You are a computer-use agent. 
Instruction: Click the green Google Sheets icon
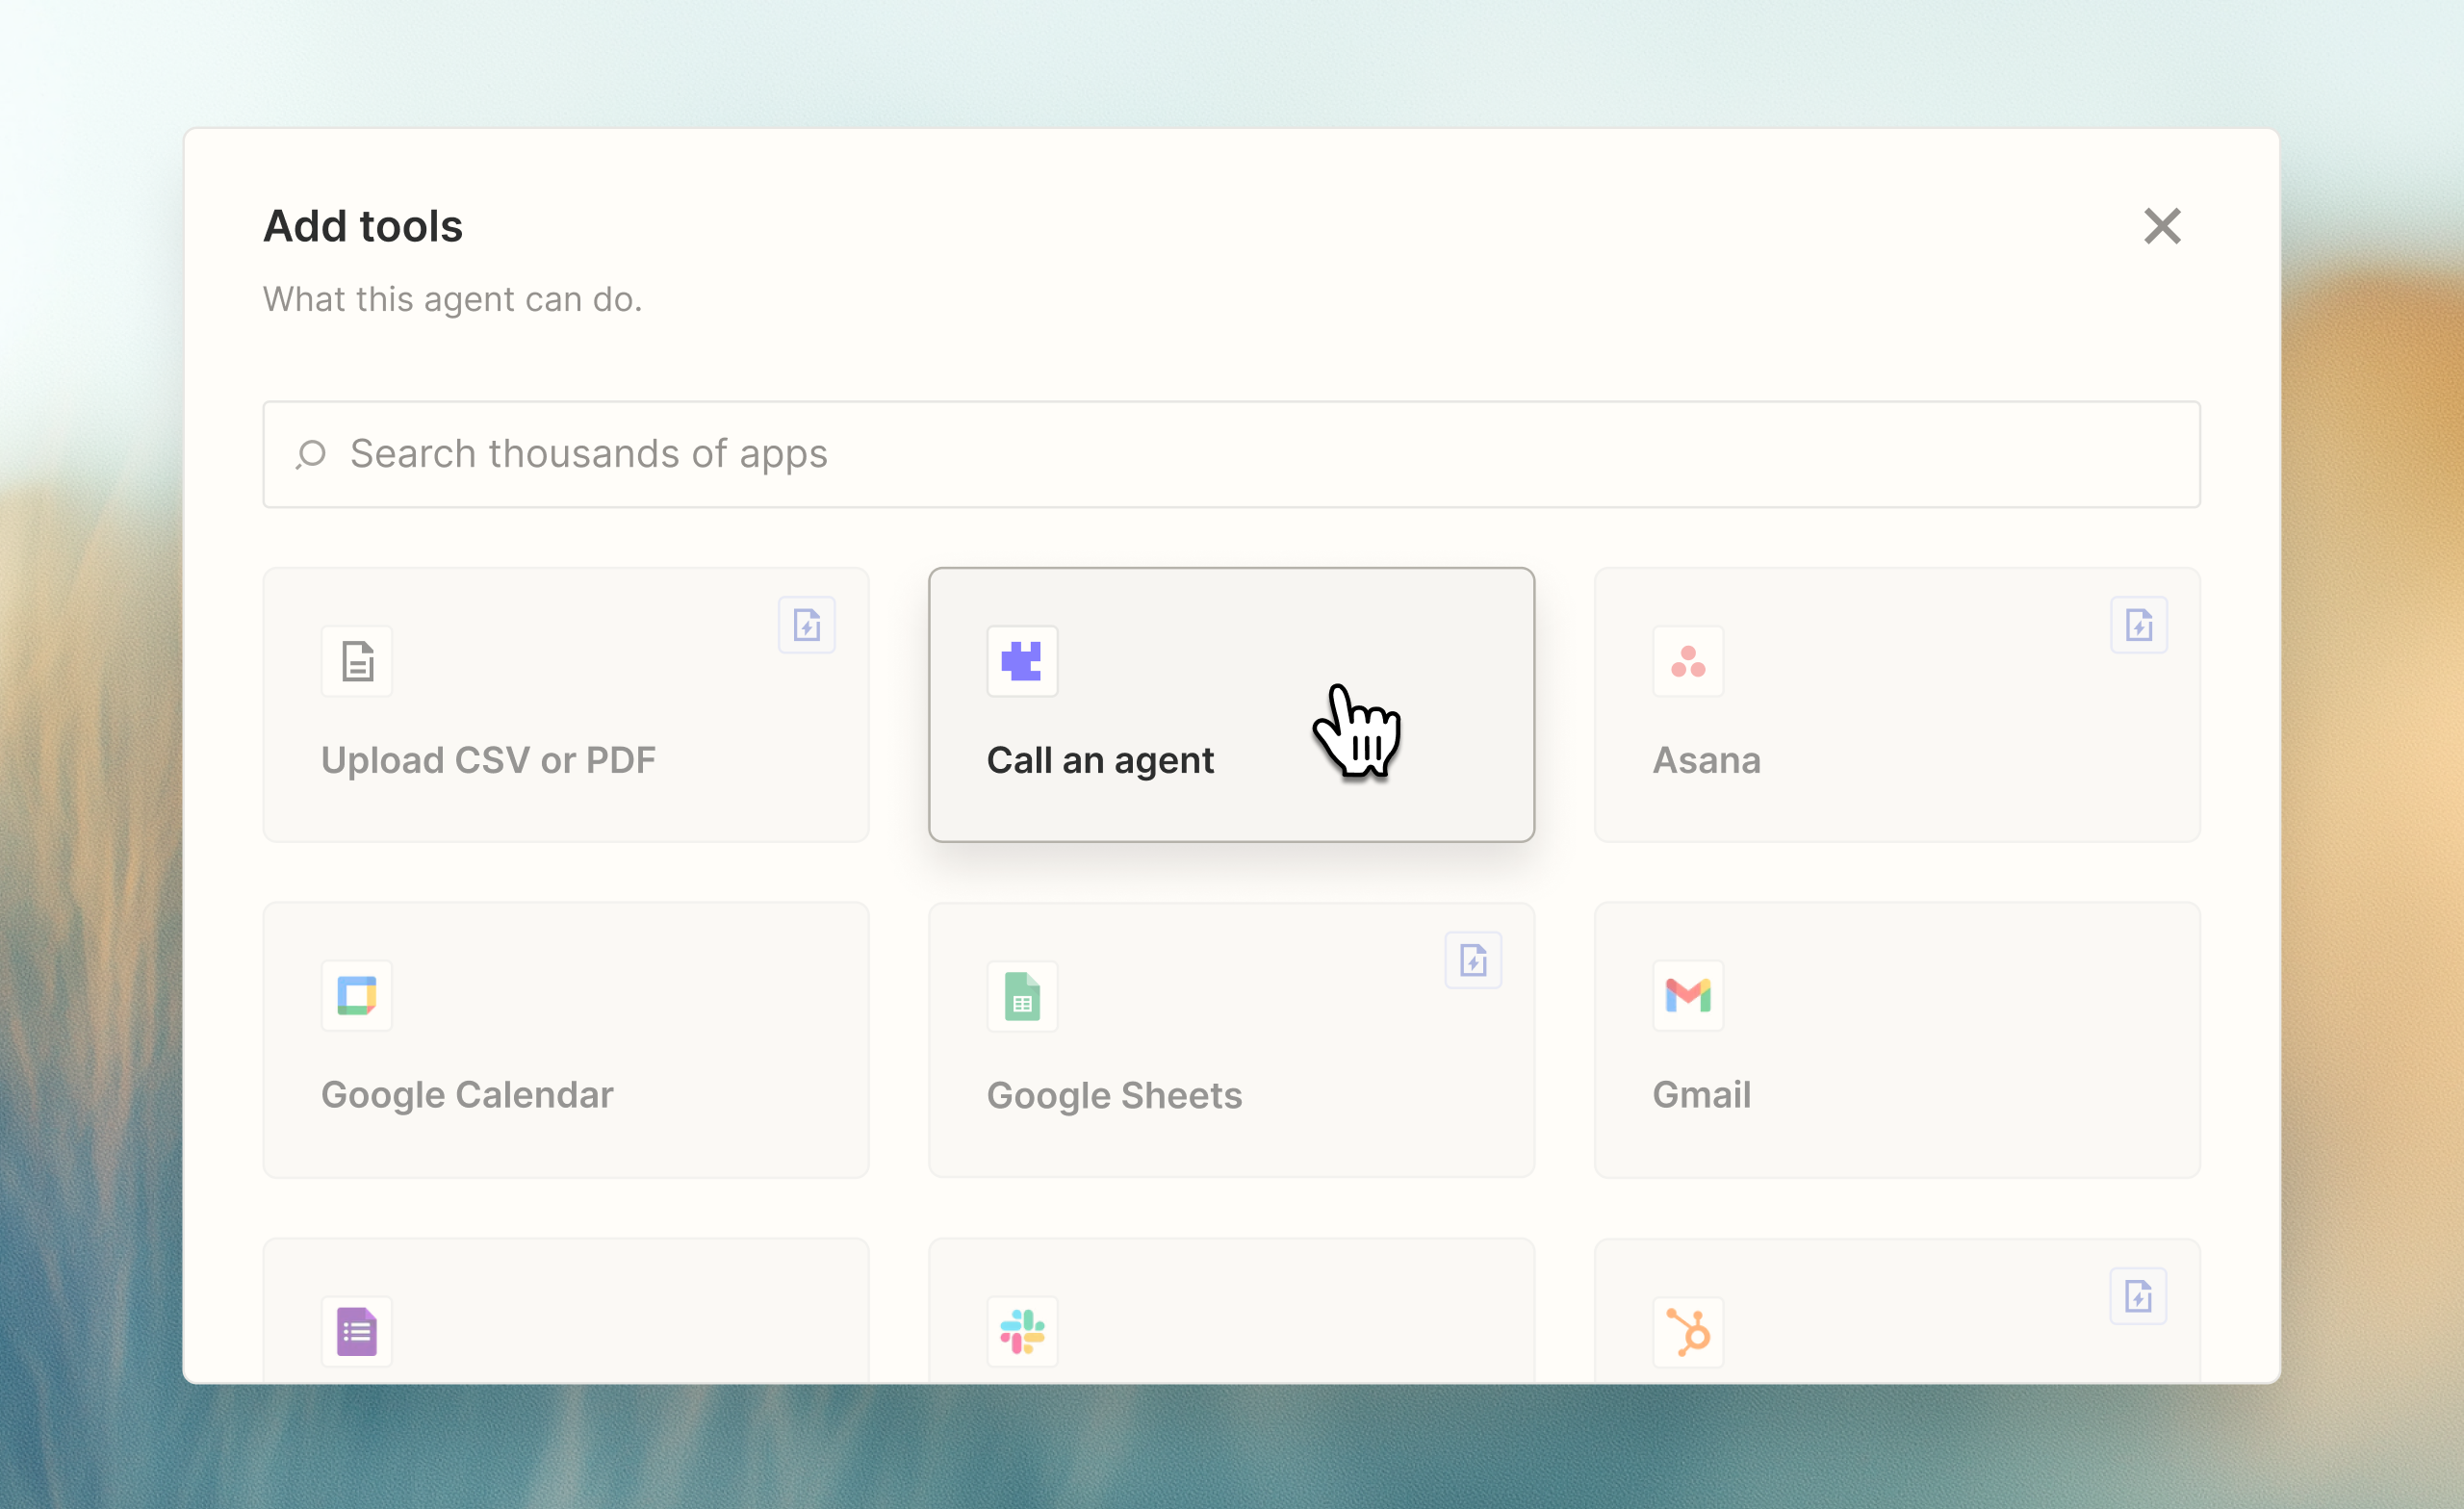click(x=1021, y=996)
